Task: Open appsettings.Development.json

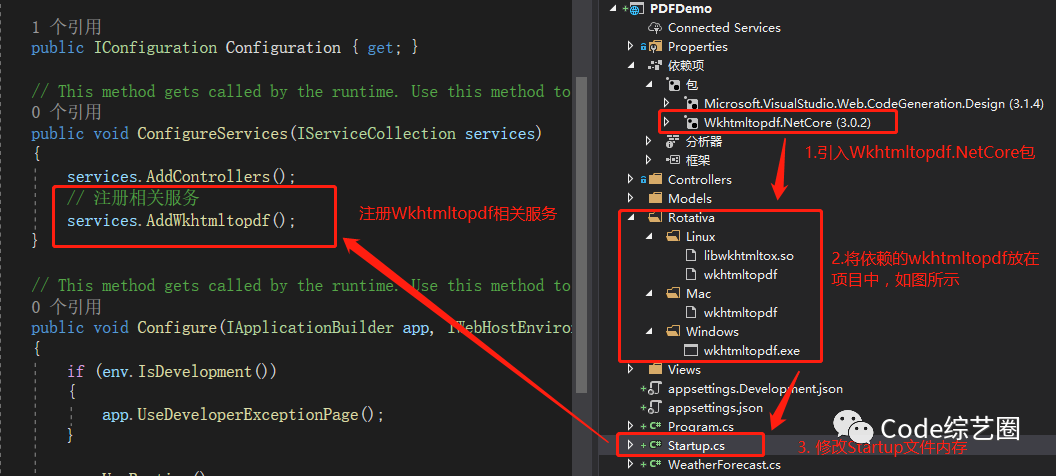Action: tap(755, 388)
